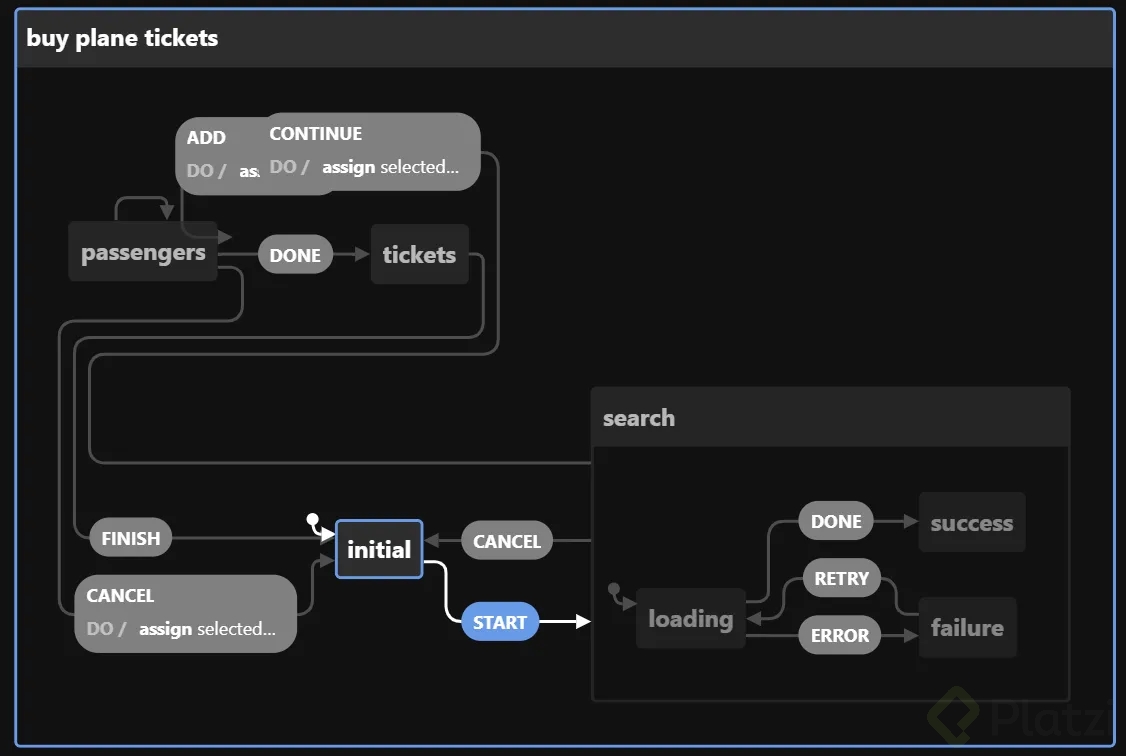Click the search state header
This screenshot has width=1126, height=756.
[639, 418]
